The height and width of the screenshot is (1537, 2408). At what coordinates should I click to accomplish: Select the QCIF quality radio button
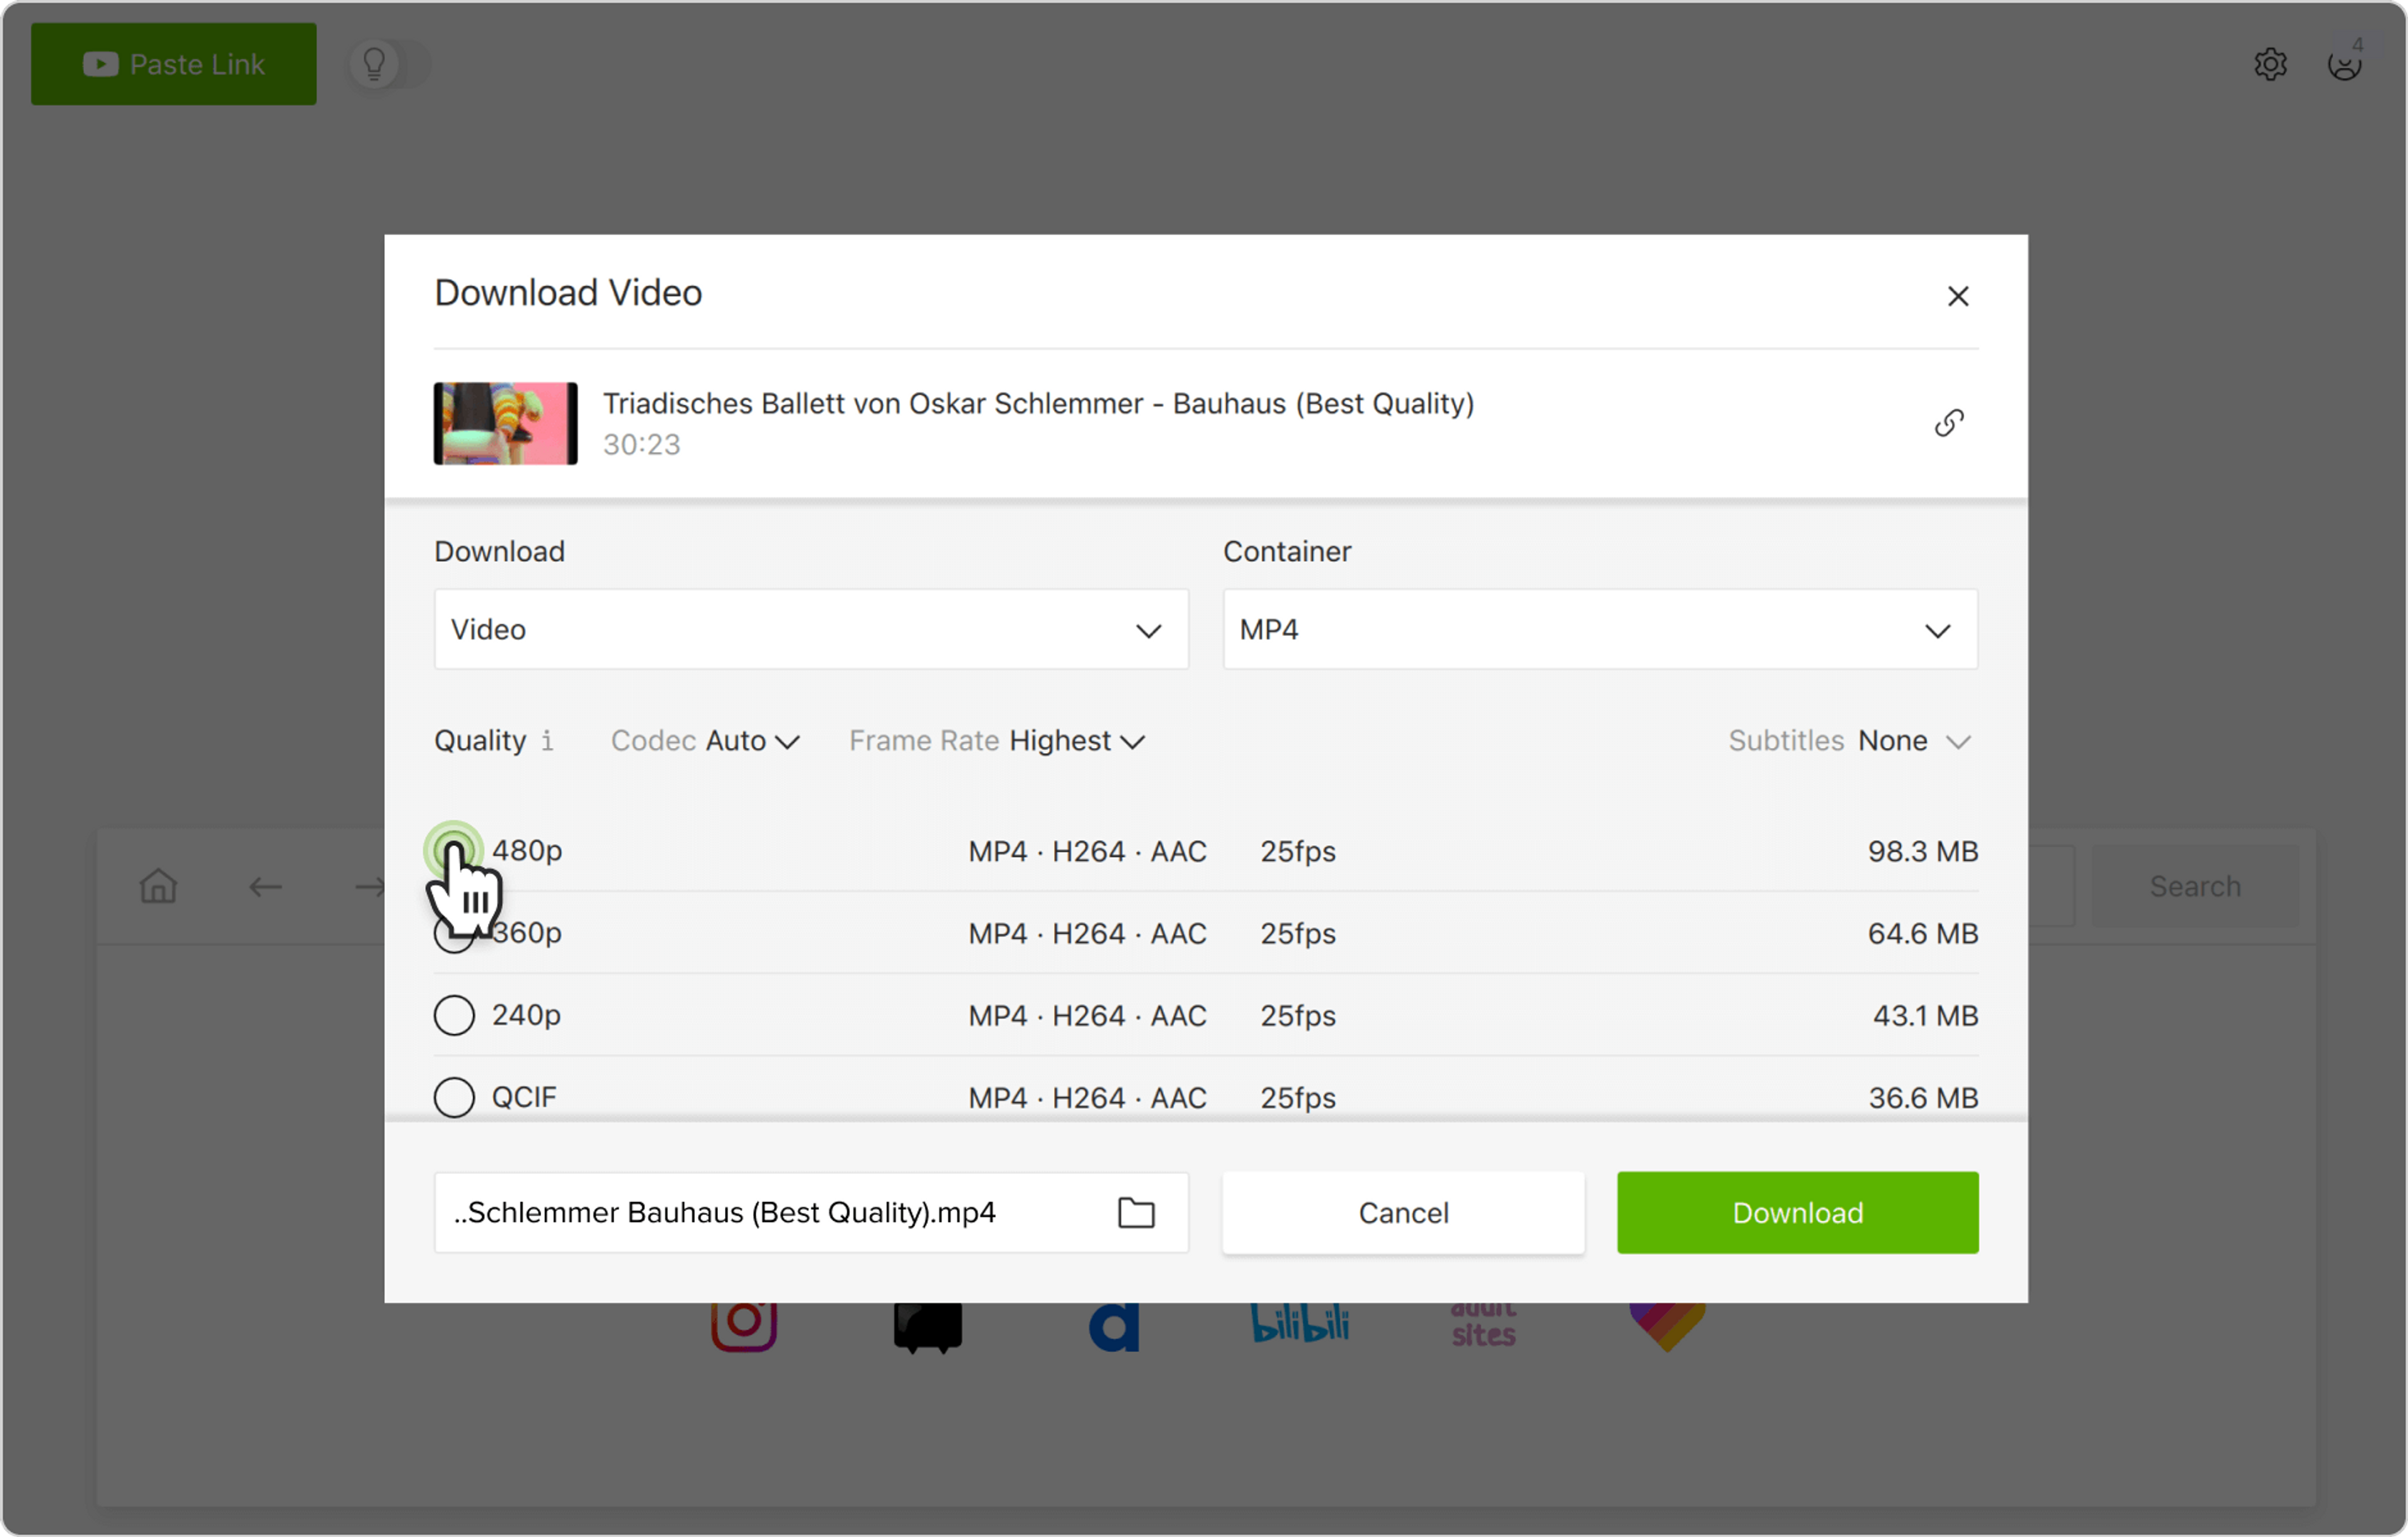point(454,1097)
